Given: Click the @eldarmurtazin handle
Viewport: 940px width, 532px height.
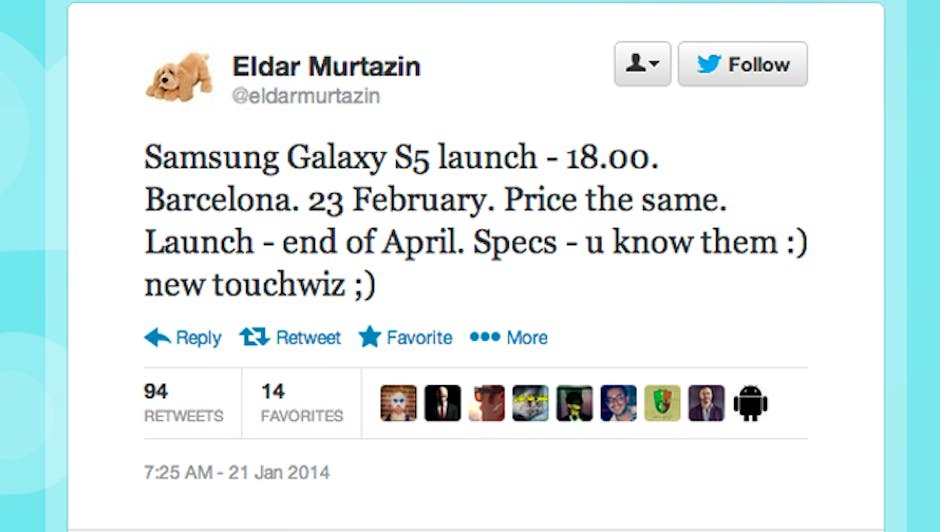Looking at the screenshot, I should (x=306, y=96).
